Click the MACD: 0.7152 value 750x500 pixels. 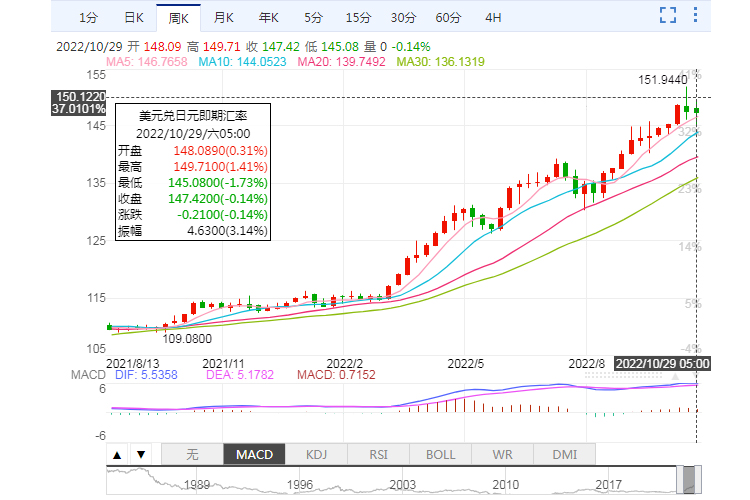336,375
